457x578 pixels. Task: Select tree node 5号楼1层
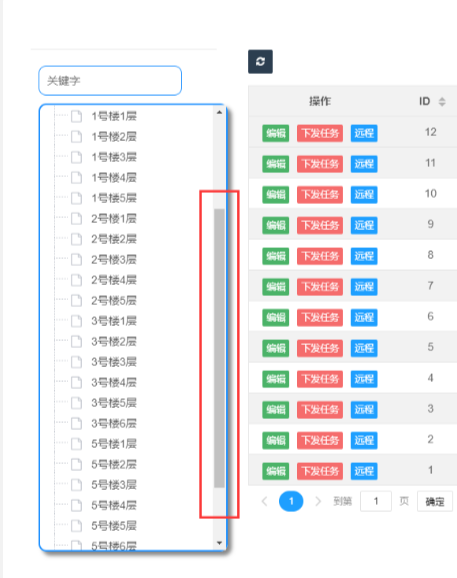click(x=114, y=444)
